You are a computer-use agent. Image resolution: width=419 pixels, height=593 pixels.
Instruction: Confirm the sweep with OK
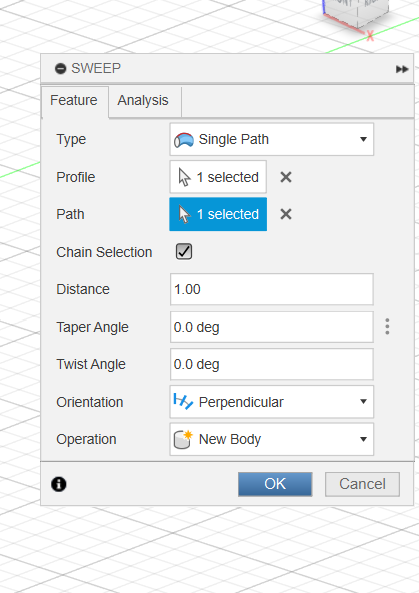click(x=275, y=484)
